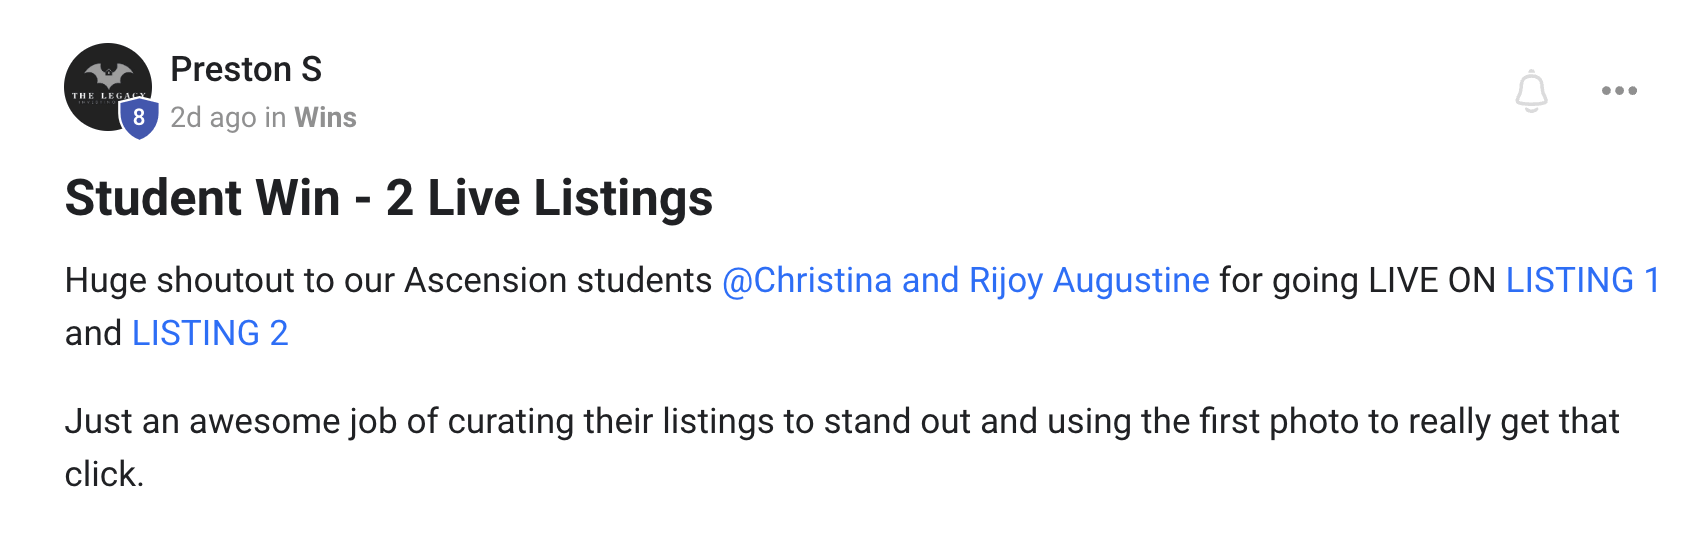Click the level 8 shield badge
Image resolution: width=1706 pixels, height=538 pixels.
tap(139, 118)
